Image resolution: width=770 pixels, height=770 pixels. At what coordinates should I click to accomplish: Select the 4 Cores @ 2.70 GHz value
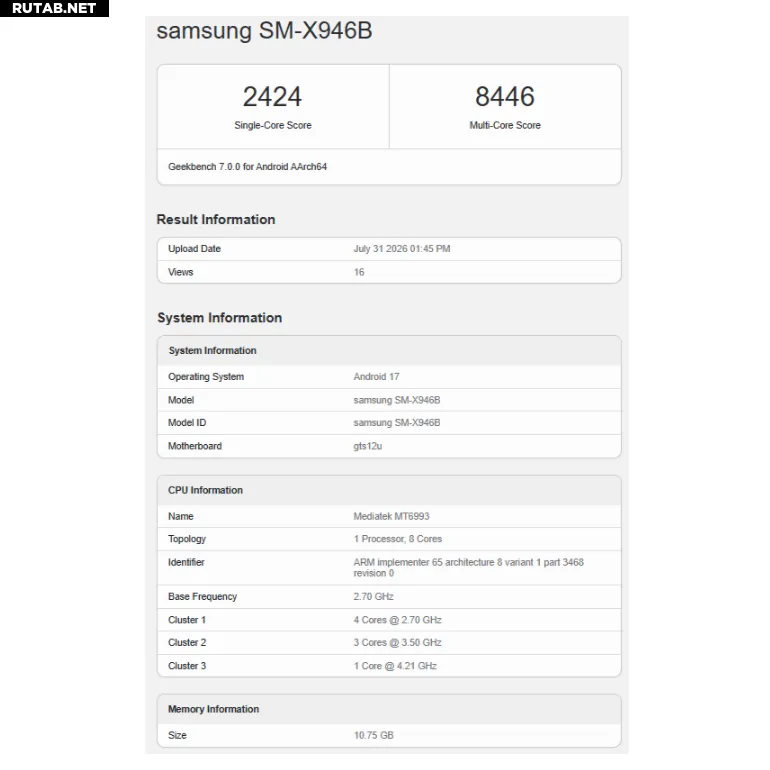coord(397,620)
